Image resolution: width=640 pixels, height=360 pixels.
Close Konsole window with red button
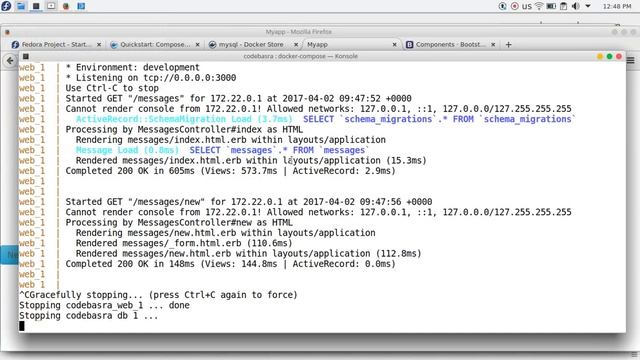click(619, 56)
